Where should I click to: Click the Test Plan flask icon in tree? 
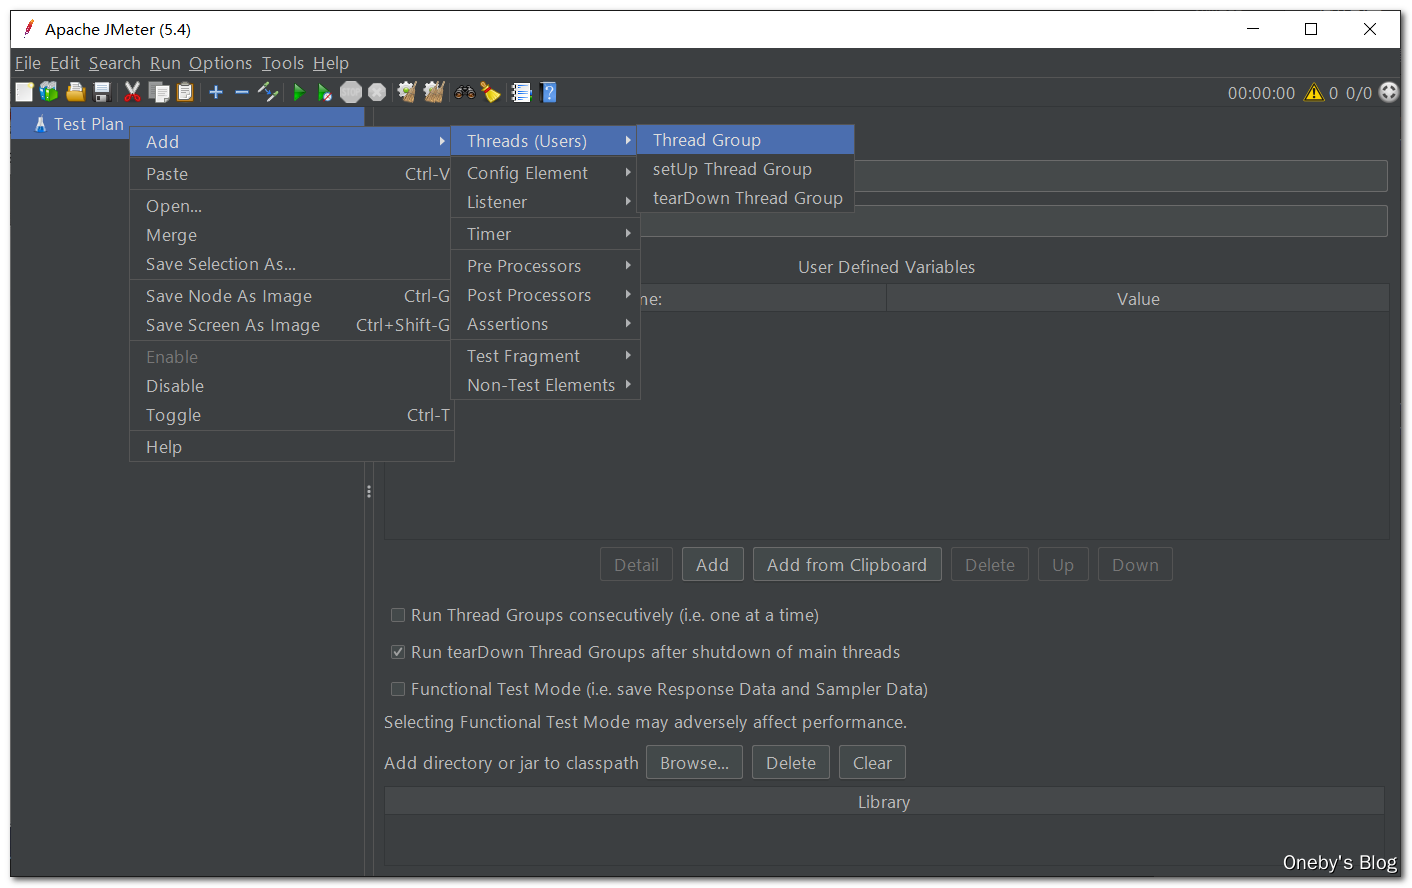pyautogui.click(x=40, y=124)
